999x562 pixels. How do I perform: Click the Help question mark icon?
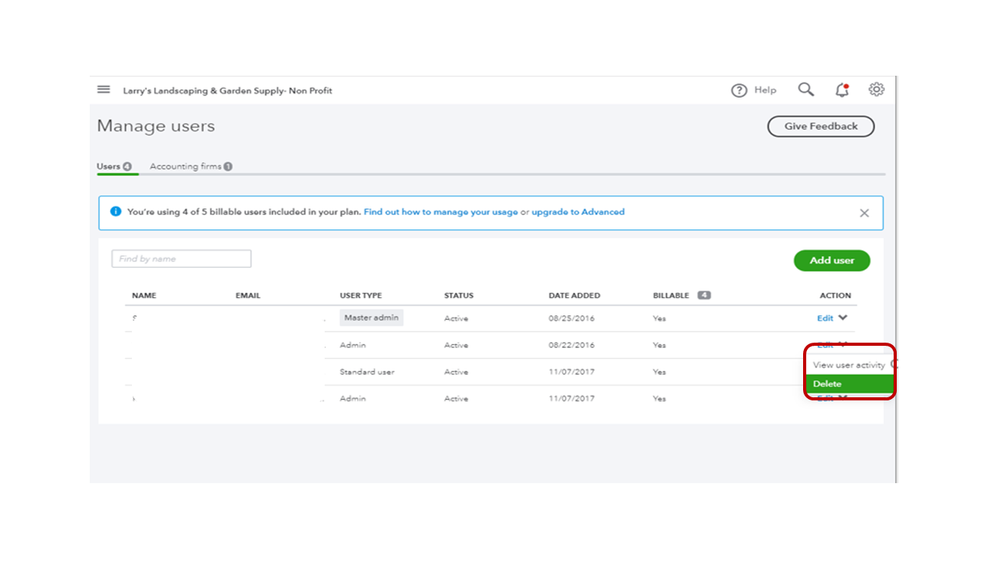point(739,90)
